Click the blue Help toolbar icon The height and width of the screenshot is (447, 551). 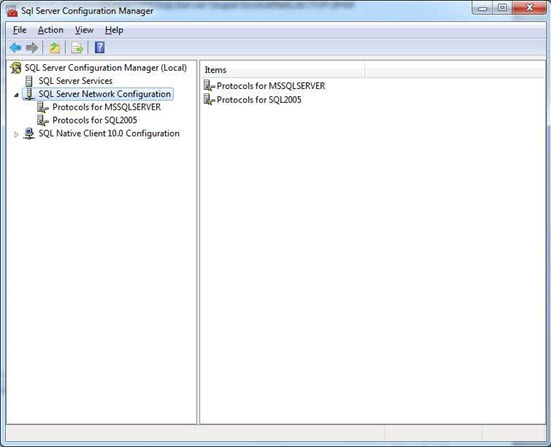[x=99, y=47]
